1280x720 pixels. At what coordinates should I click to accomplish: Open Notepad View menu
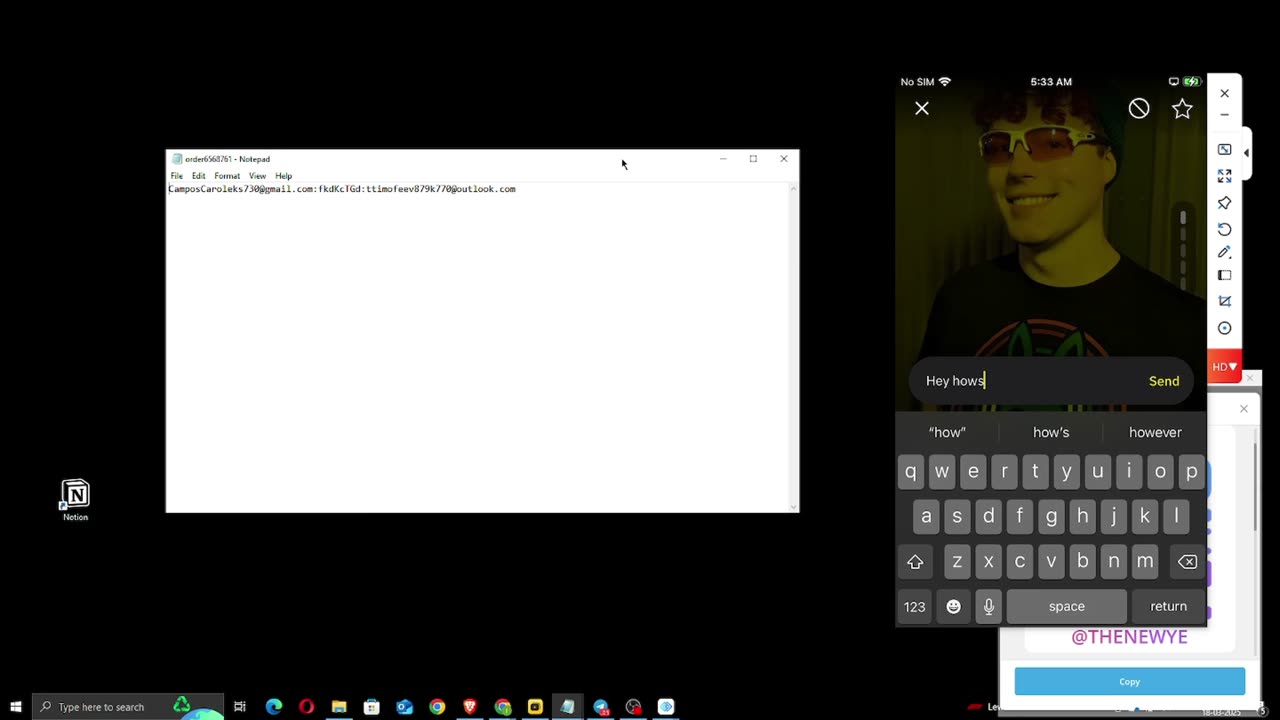click(x=257, y=176)
